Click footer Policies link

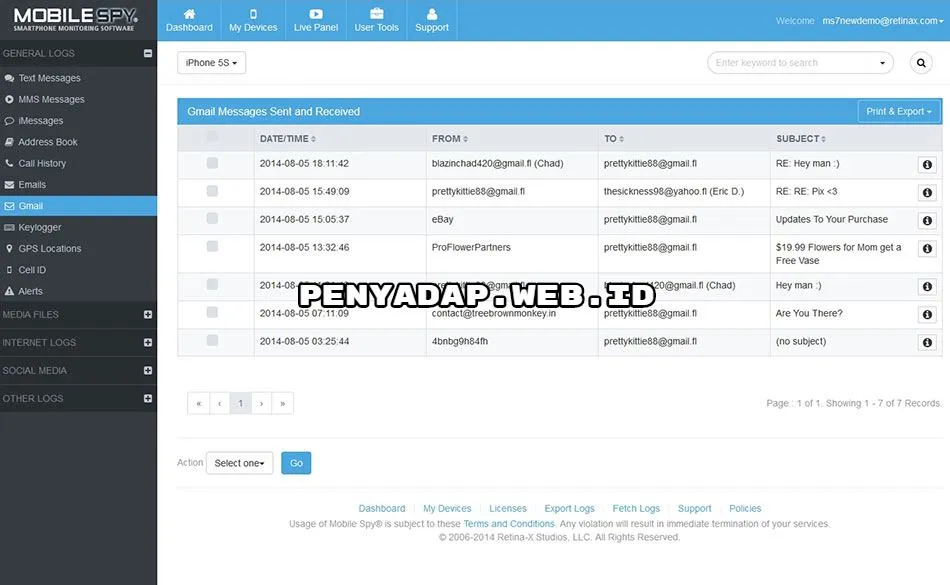pos(745,509)
